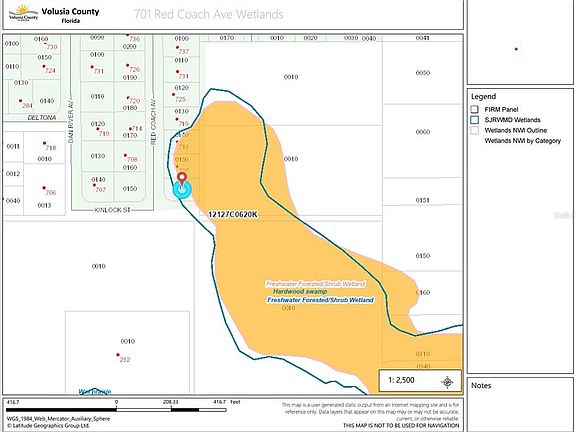The width and height of the screenshot is (576, 432).
Task: Click the Volusia County sun logo
Action: (23, 13)
